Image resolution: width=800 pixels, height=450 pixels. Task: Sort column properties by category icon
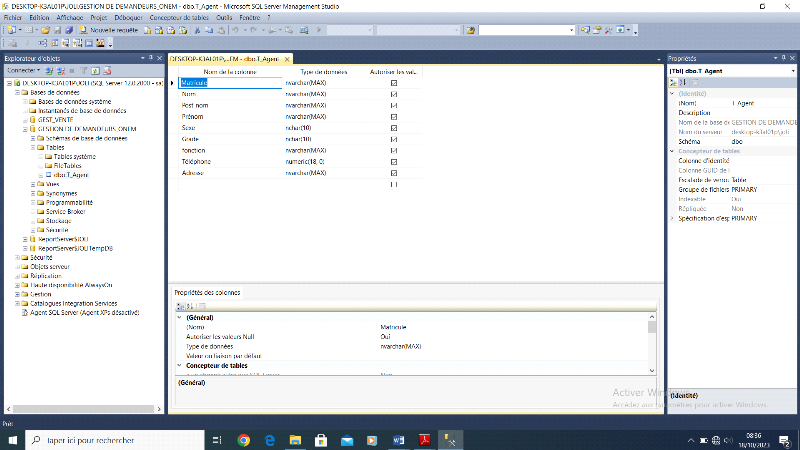point(181,306)
